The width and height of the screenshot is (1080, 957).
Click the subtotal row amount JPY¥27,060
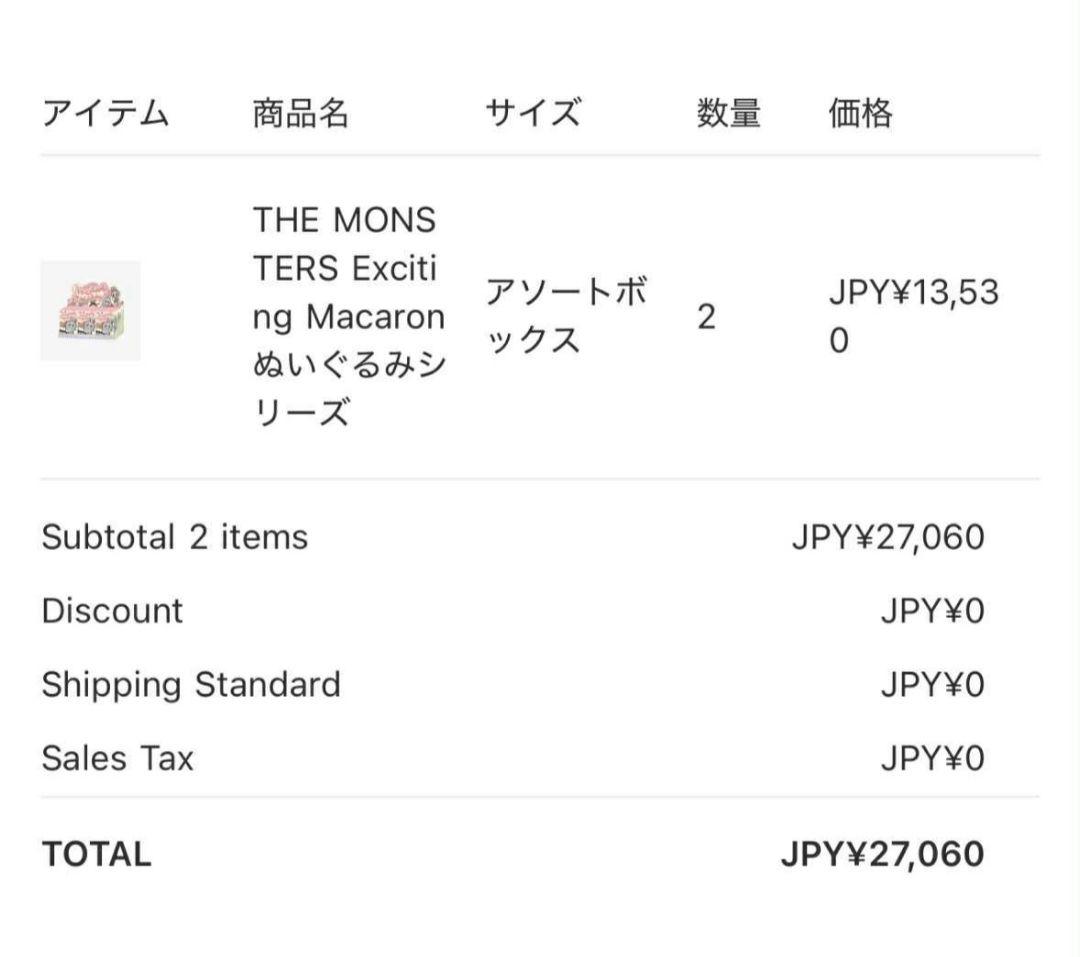point(887,538)
